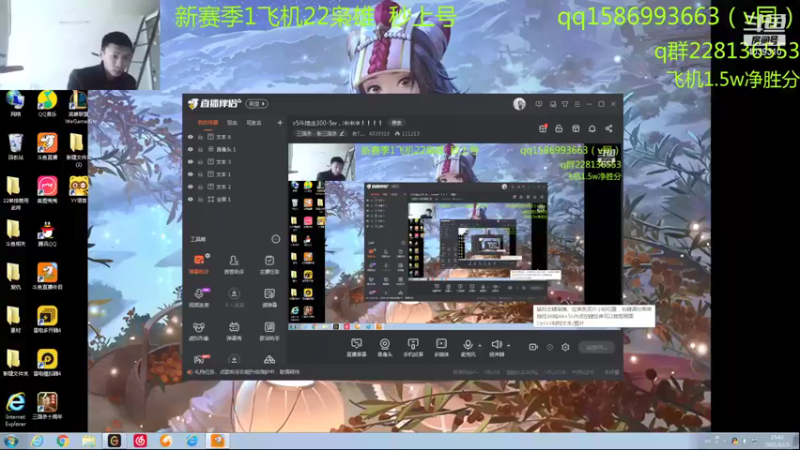The image size is (800, 450).
Task: Click the car-shaped tool icon in the toolbox bottom row
Action: pos(269,360)
